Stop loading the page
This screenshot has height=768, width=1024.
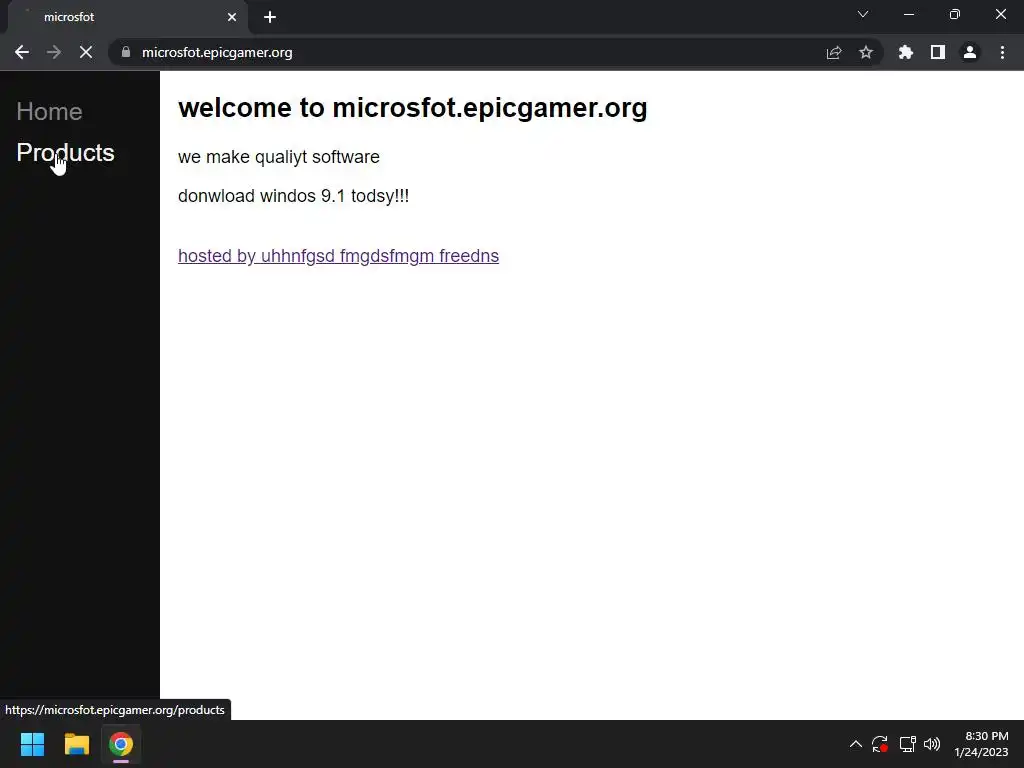86,52
